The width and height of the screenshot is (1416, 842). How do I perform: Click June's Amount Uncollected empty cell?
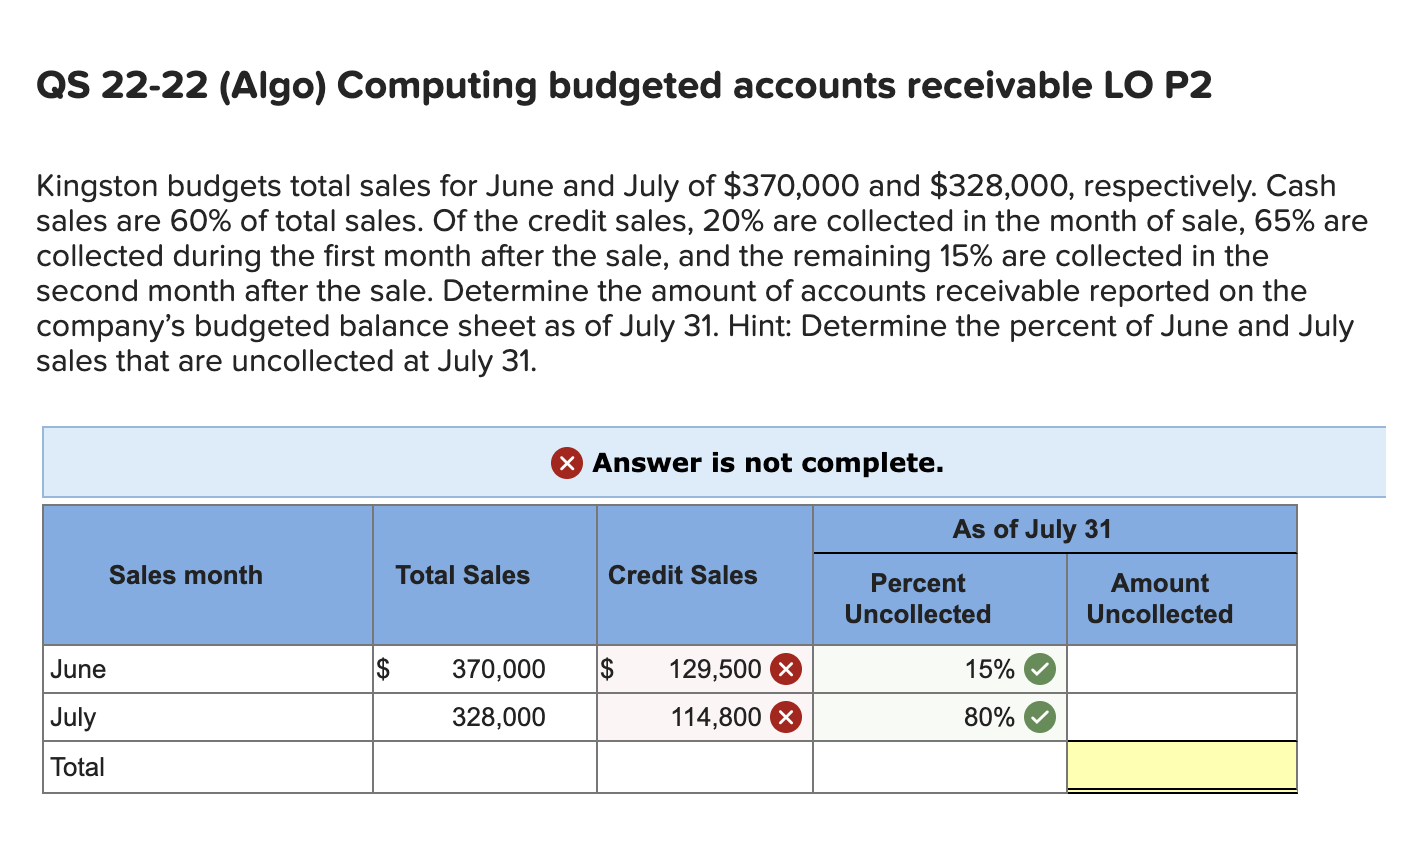[1181, 669]
